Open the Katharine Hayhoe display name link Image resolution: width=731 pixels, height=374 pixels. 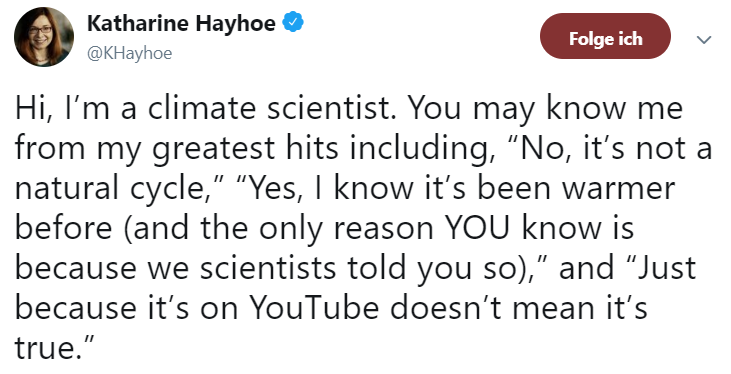click(181, 23)
